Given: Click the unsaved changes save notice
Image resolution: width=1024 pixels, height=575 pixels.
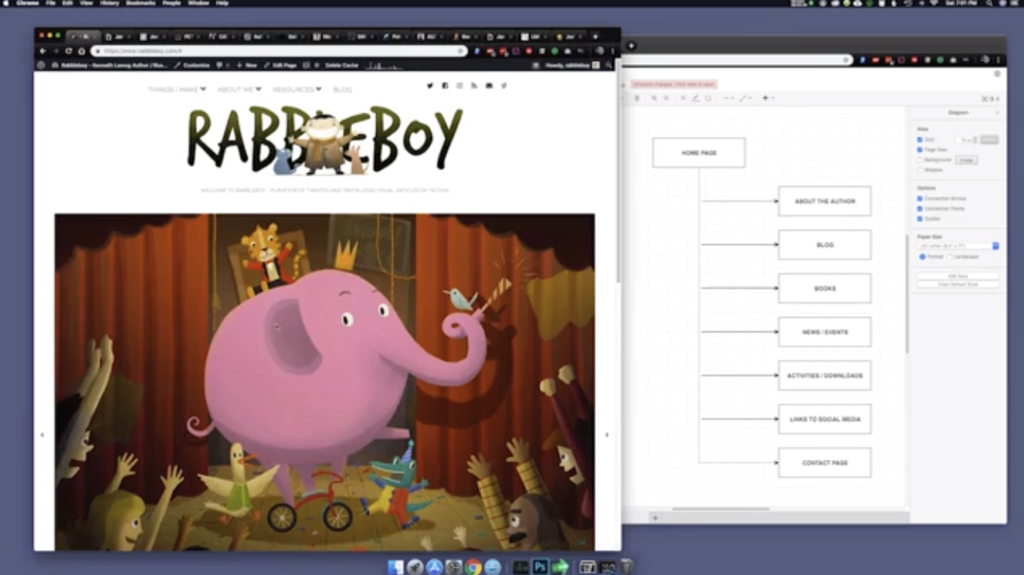Looking at the screenshot, I should [x=673, y=84].
